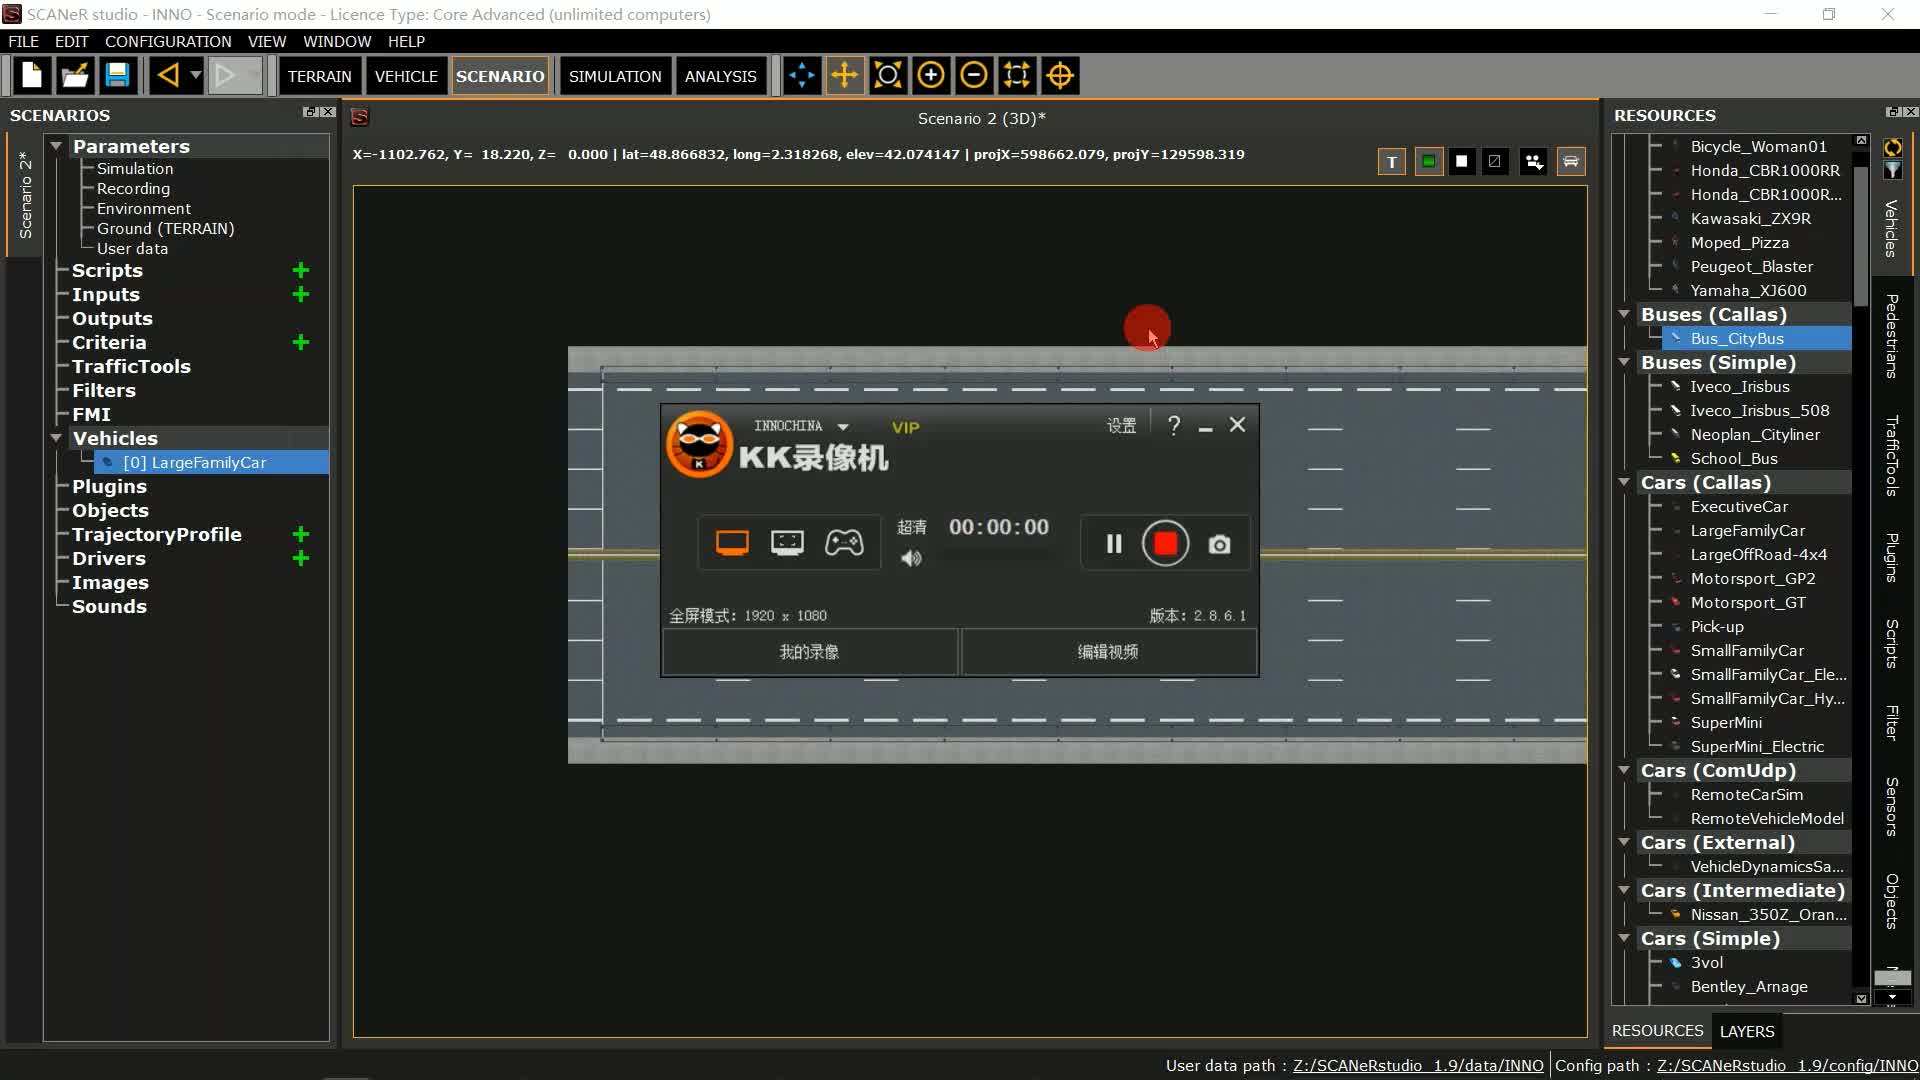The image size is (1920, 1080).
Task: Take a screenshot with camera icon
Action: (1219, 544)
